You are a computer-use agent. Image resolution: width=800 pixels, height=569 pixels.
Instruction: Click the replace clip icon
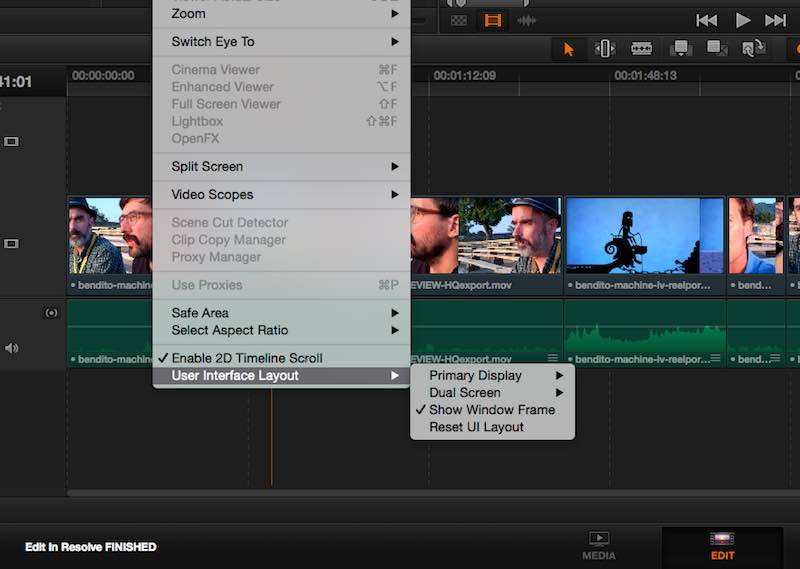753,48
